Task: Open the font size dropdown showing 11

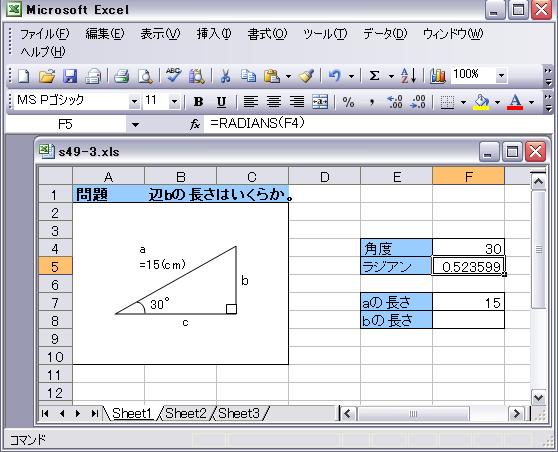Action: 174,102
